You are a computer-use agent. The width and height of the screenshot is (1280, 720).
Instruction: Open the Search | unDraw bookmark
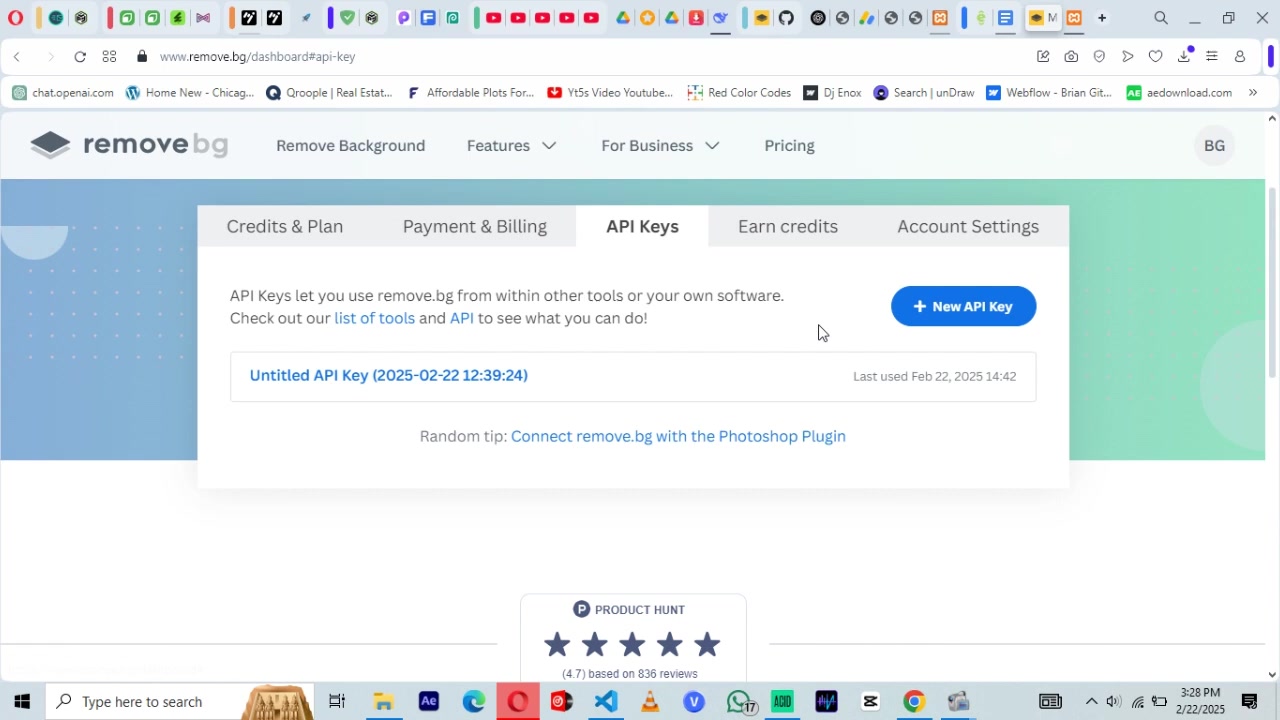pyautogui.click(x=923, y=93)
